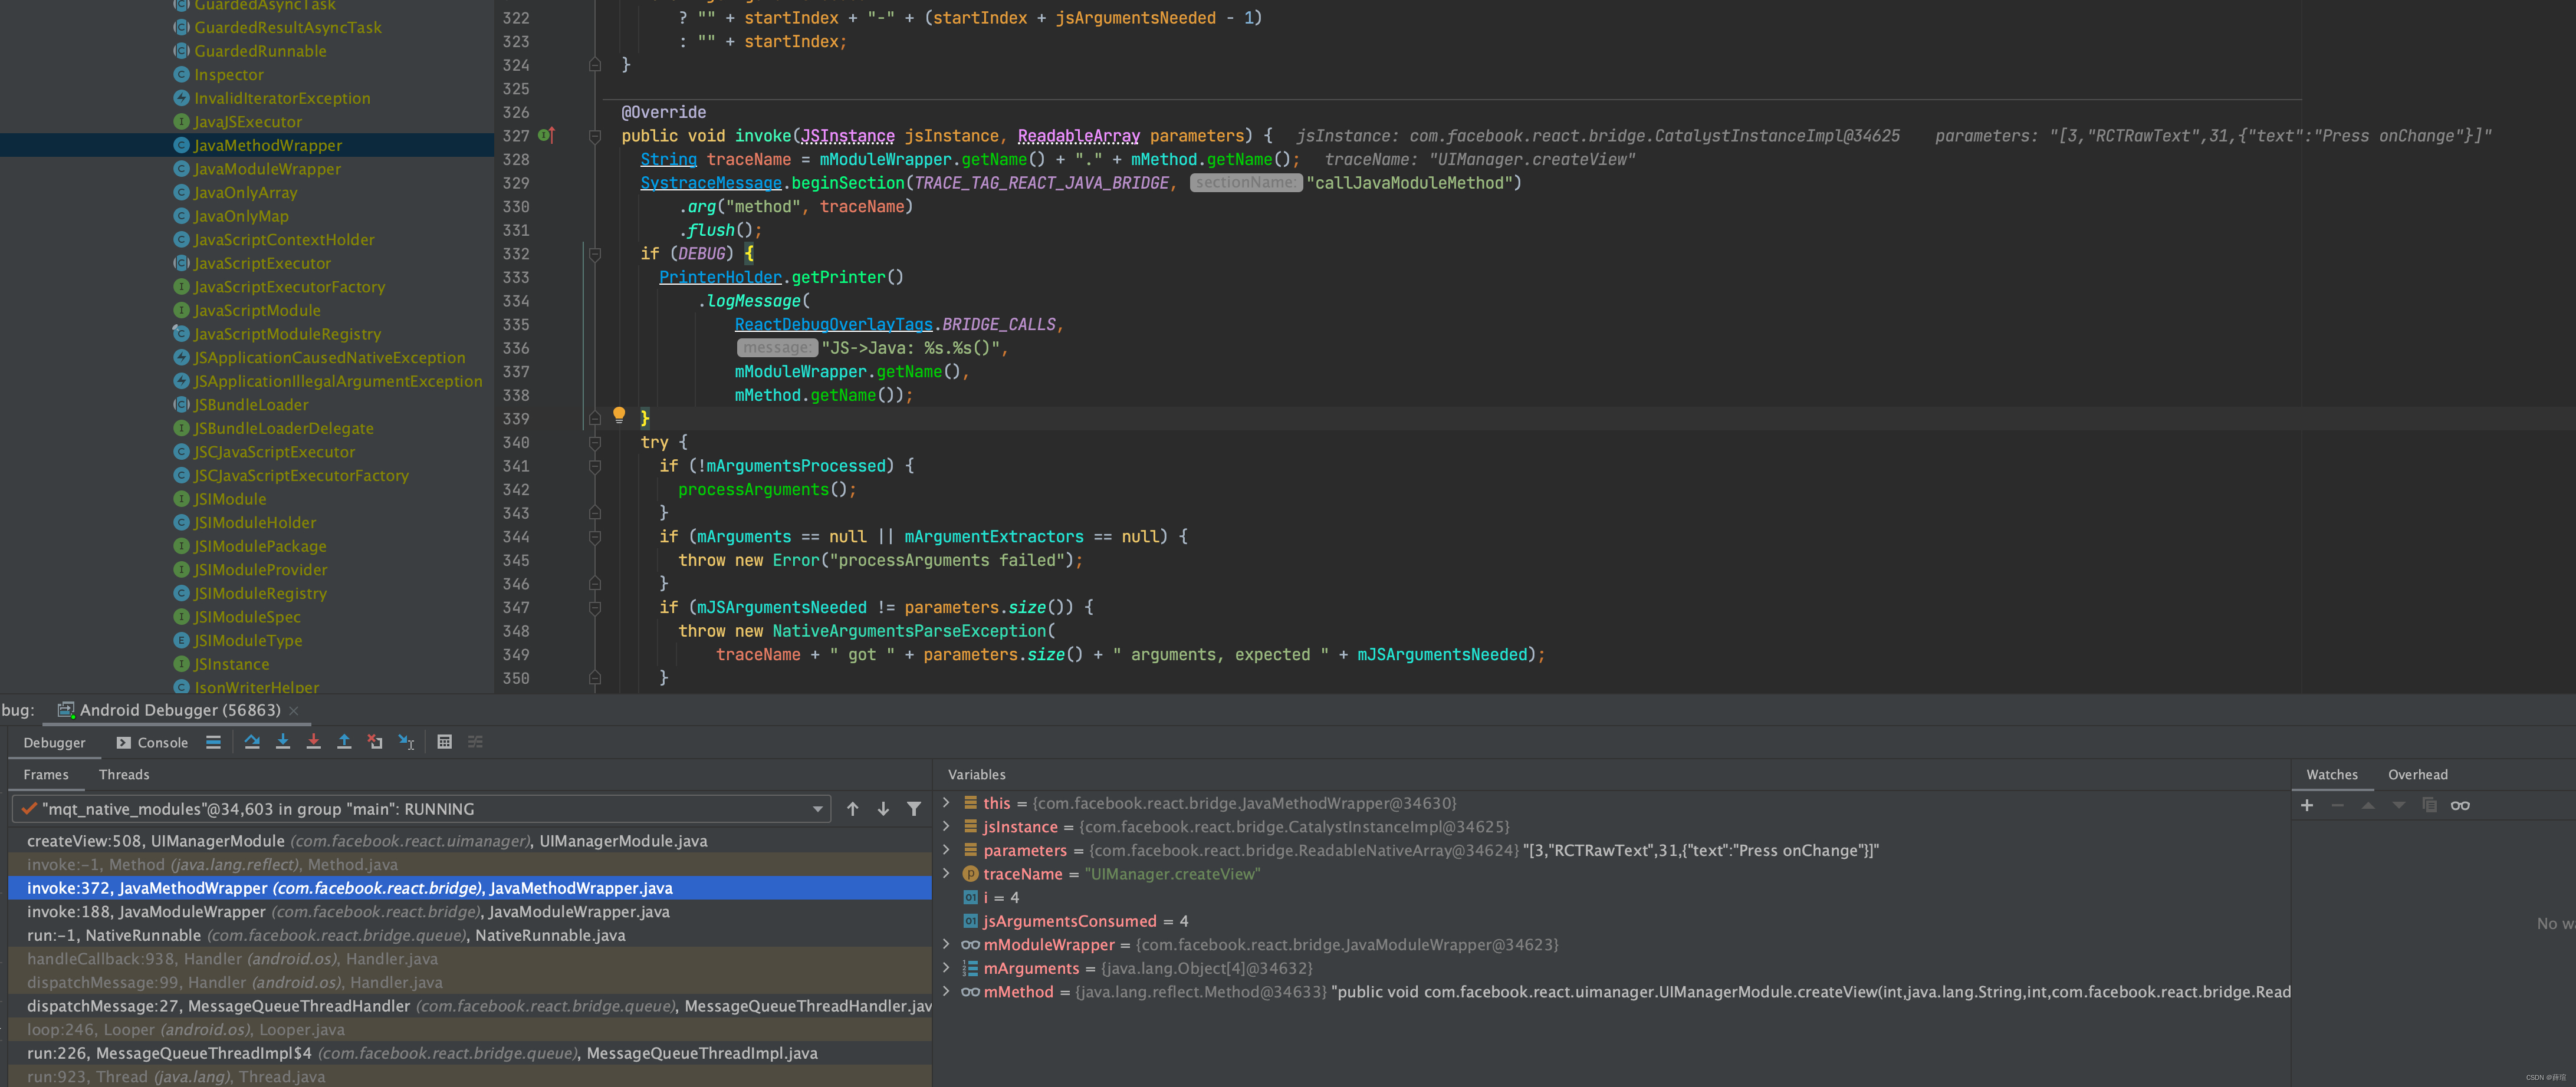
Task: Open JavaModuleWrapper in the project tree
Action: (x=267, y=169)
